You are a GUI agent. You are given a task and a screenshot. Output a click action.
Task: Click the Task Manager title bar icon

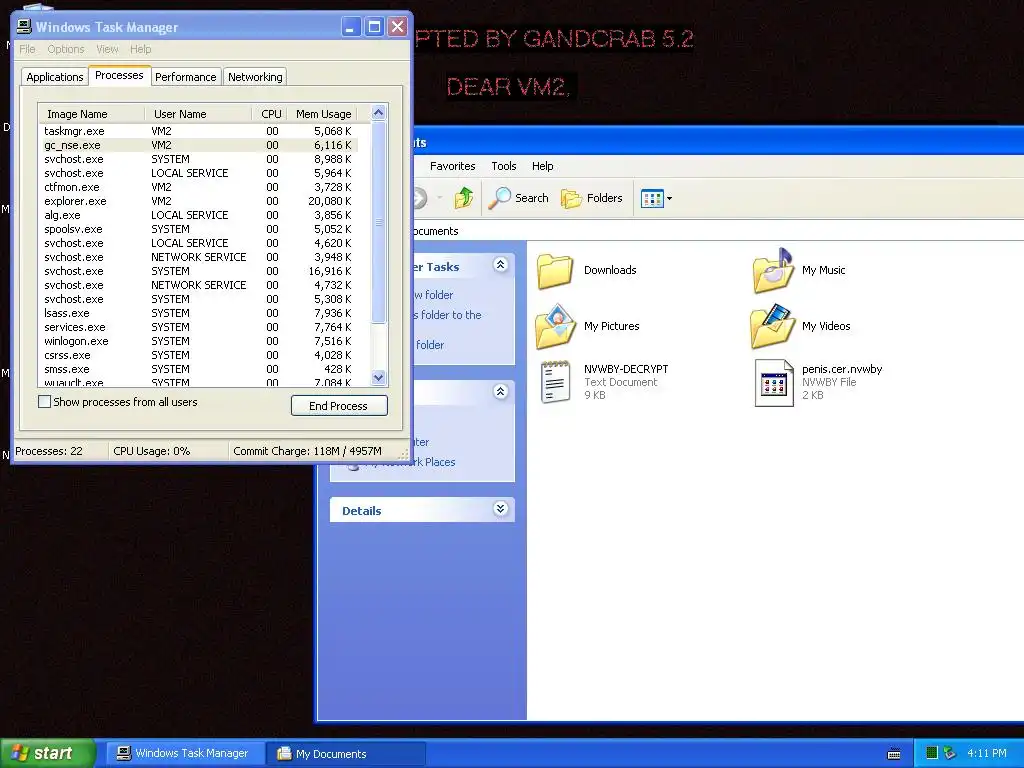tap(24, 27)
